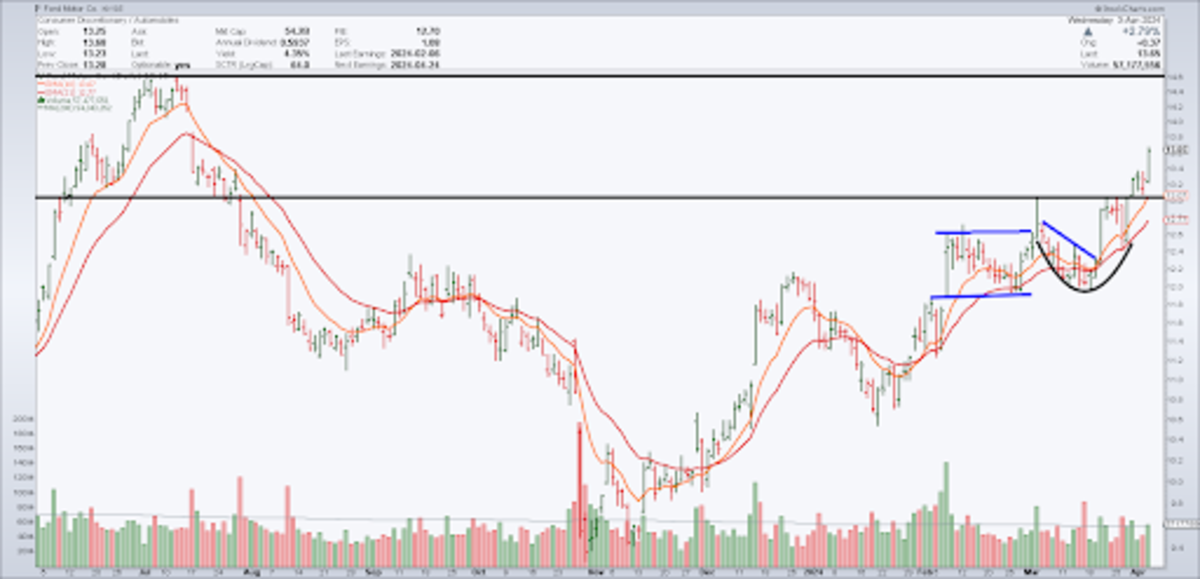Screen dimensions: 1200x579
Task: Click the upper blue horizontal channel line
Action: coord(983,232)
